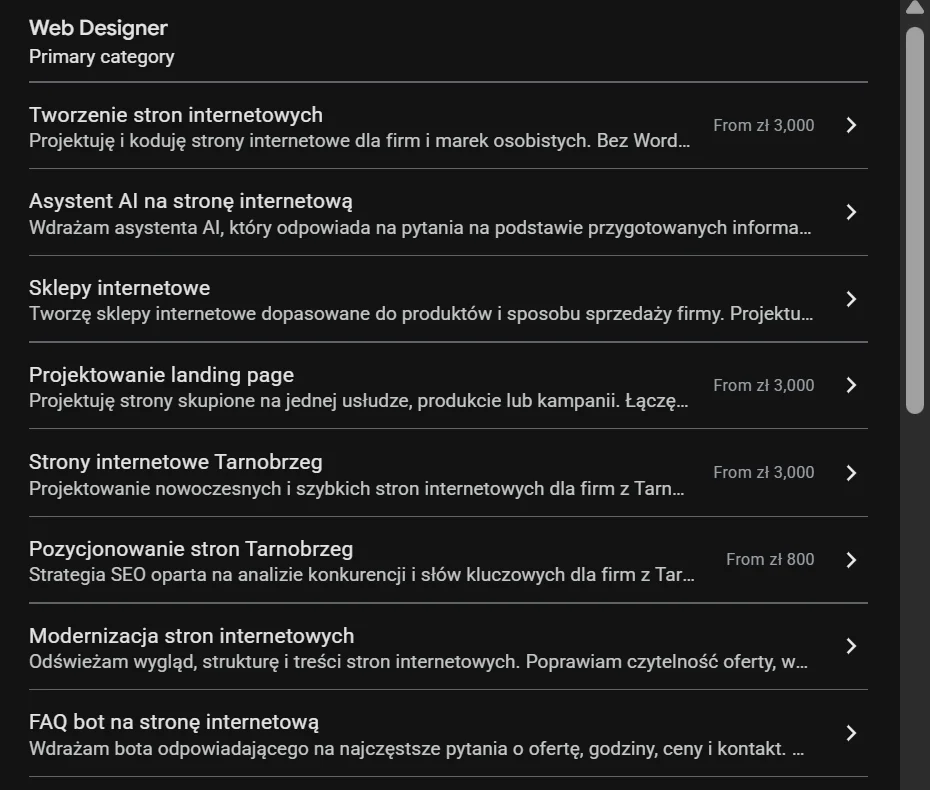Click description starting Wdrażam bota odpowiadającego

click(416, 749)
